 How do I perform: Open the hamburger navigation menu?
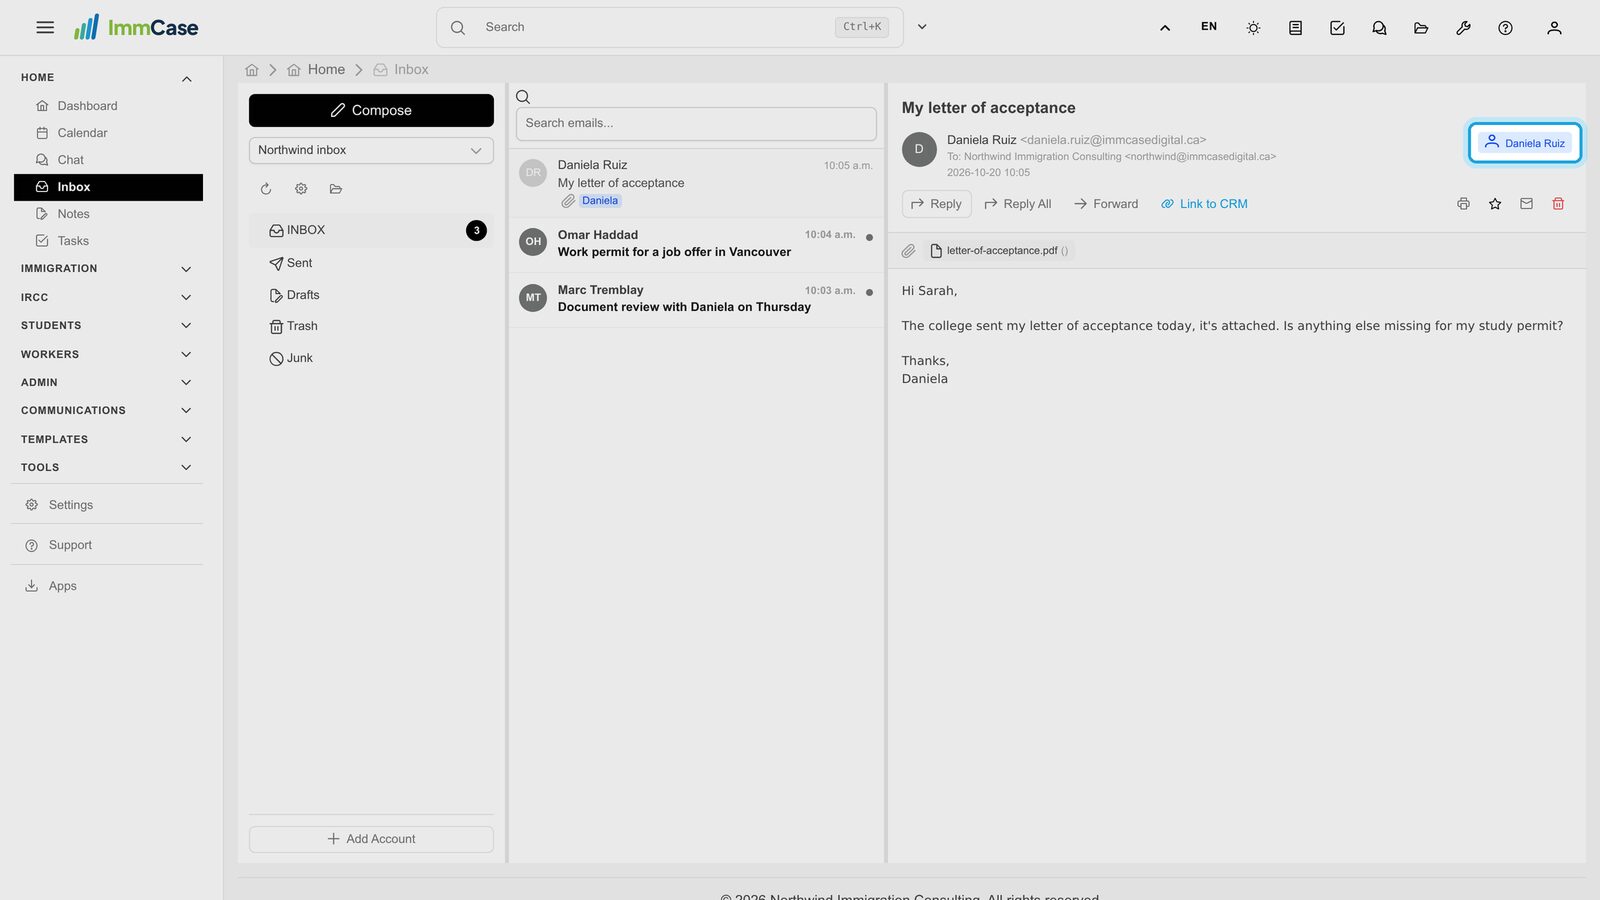pos(45,28)
